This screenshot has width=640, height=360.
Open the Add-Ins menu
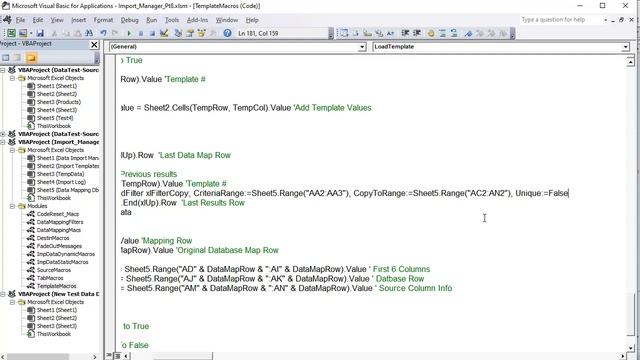197,20
